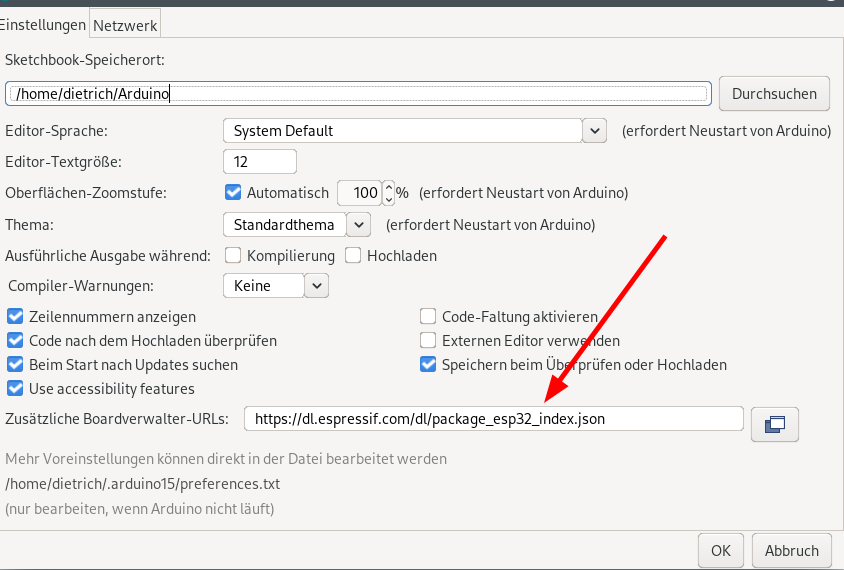Enable Code-Faltung aktivieren
This screenshot has width=844, height=570.
pos(428,316)
